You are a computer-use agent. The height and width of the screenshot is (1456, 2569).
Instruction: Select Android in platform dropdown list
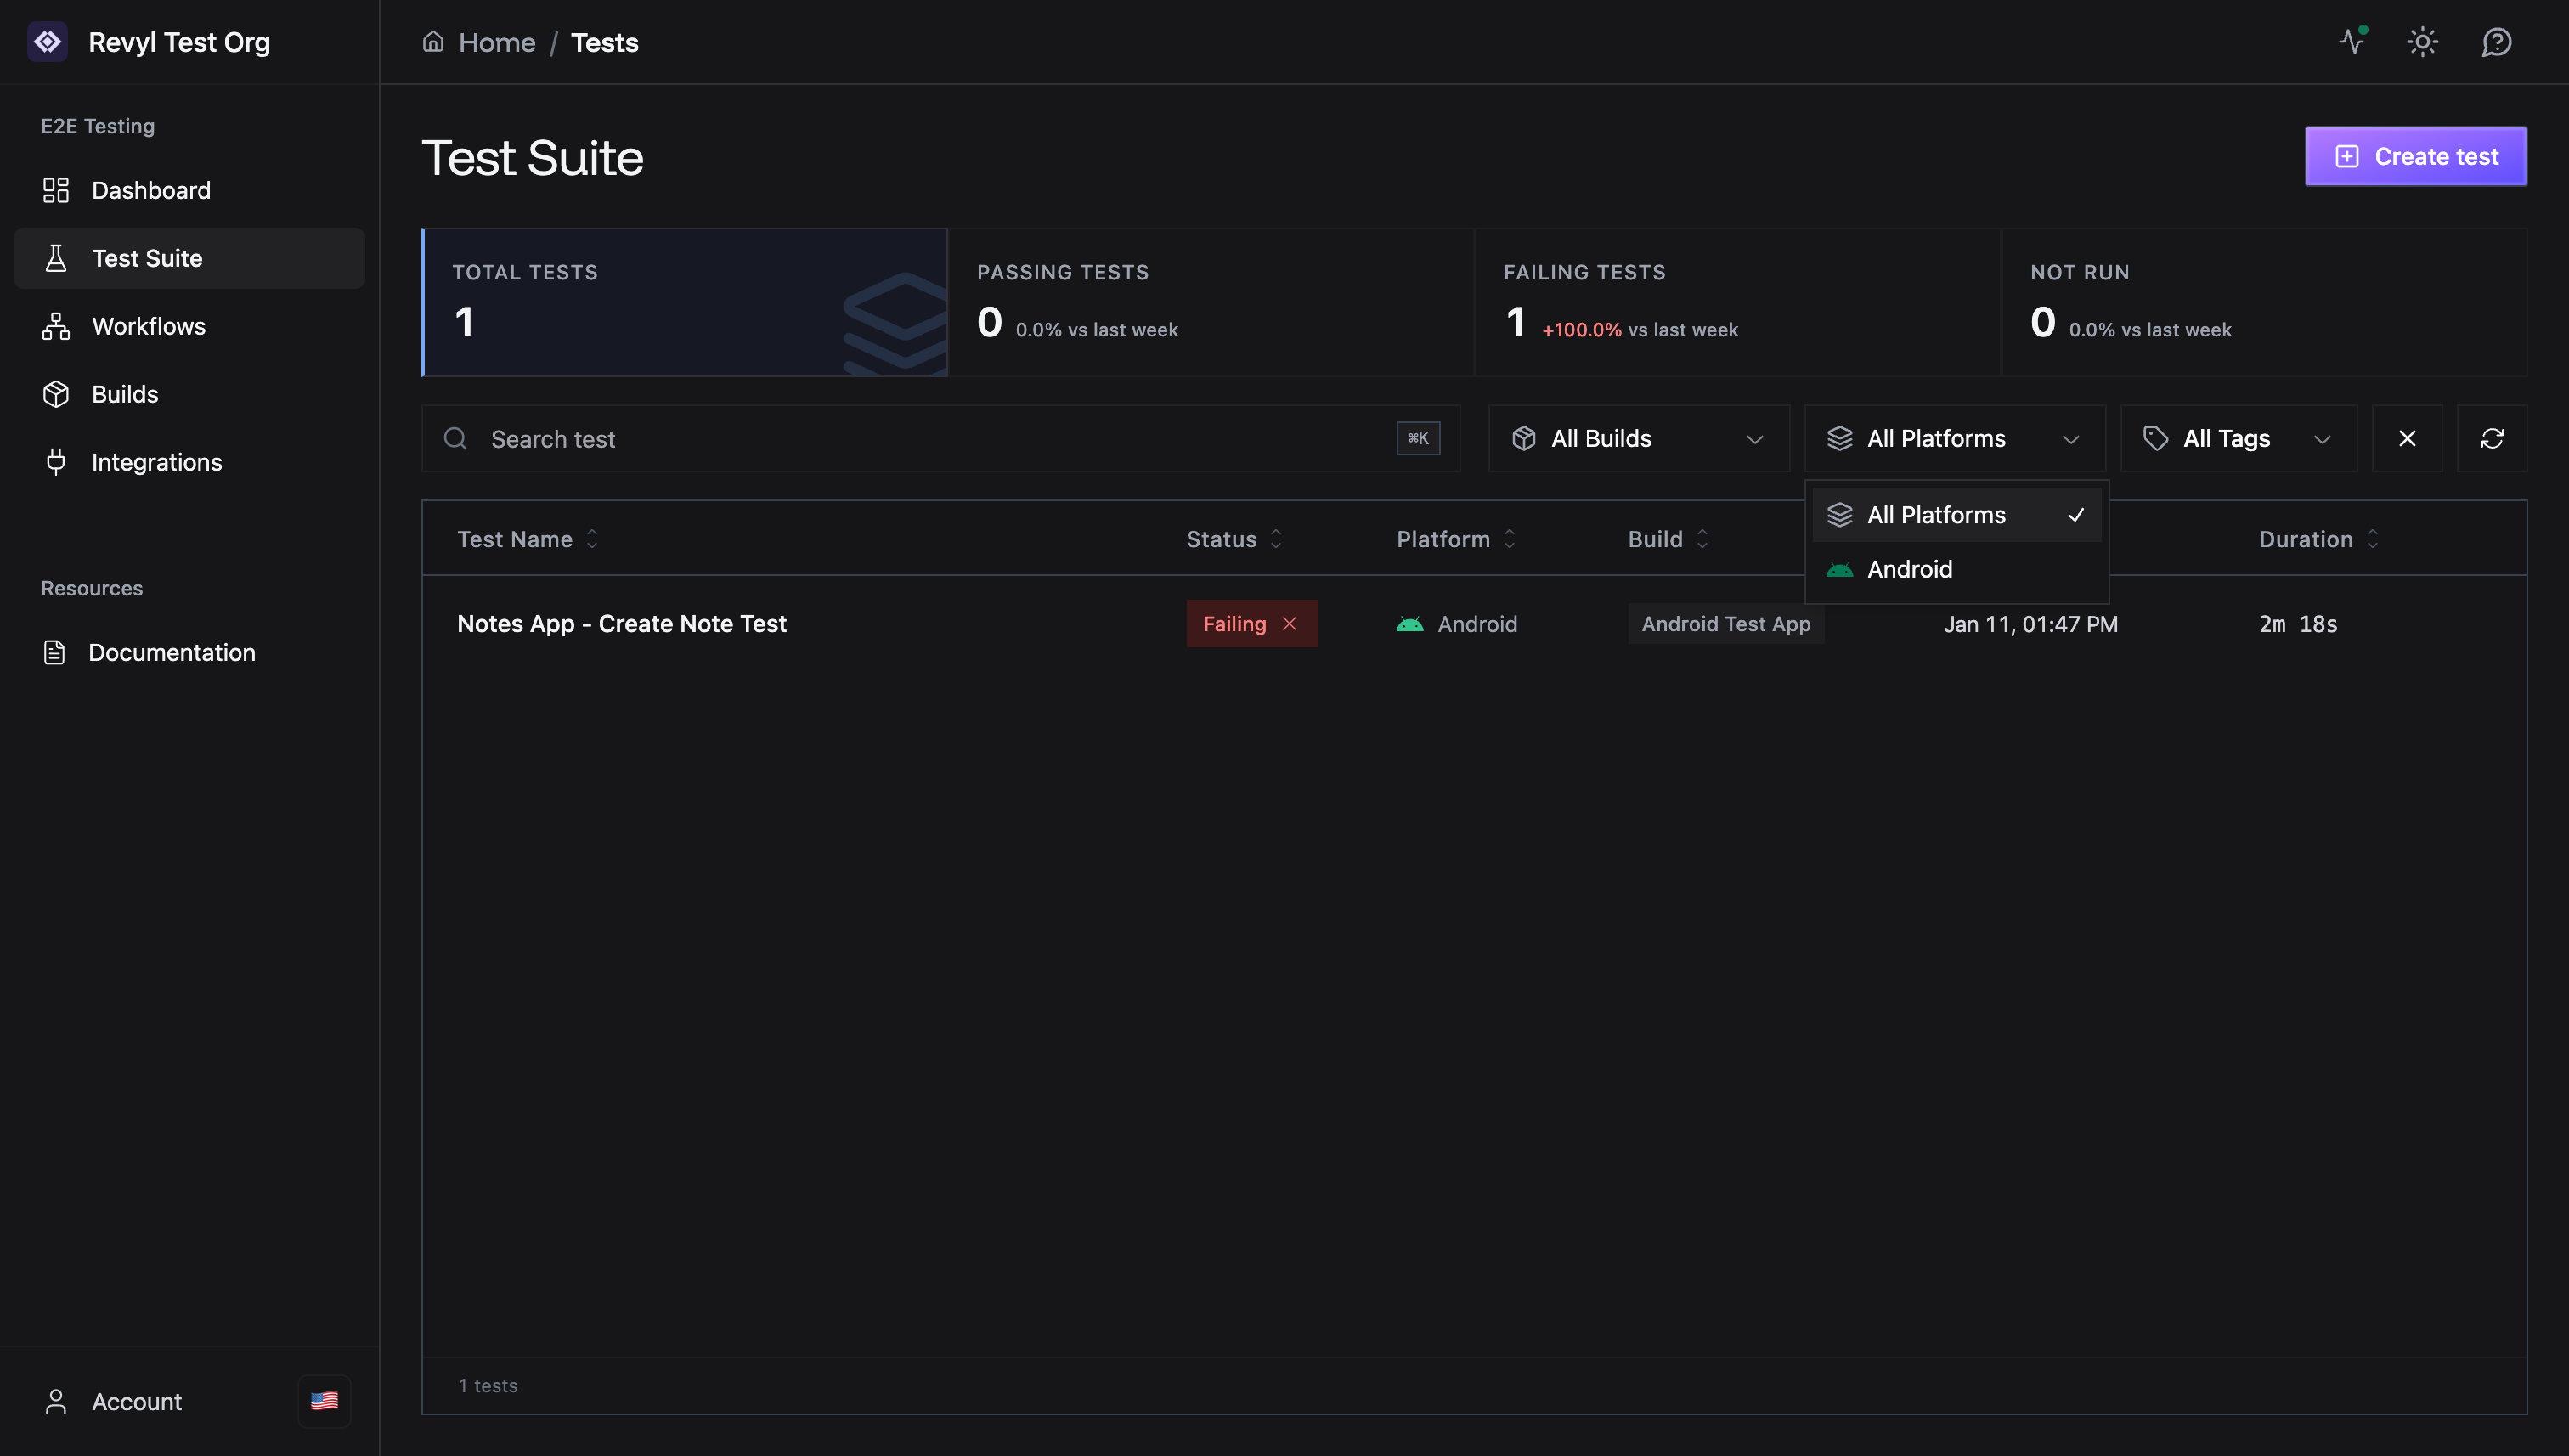(x=1909, y=569)
